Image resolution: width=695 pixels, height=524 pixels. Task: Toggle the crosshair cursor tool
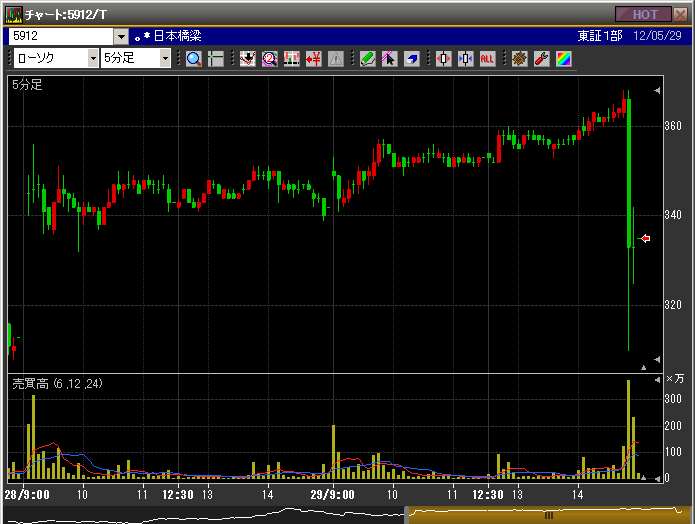(x=215, y=58)
